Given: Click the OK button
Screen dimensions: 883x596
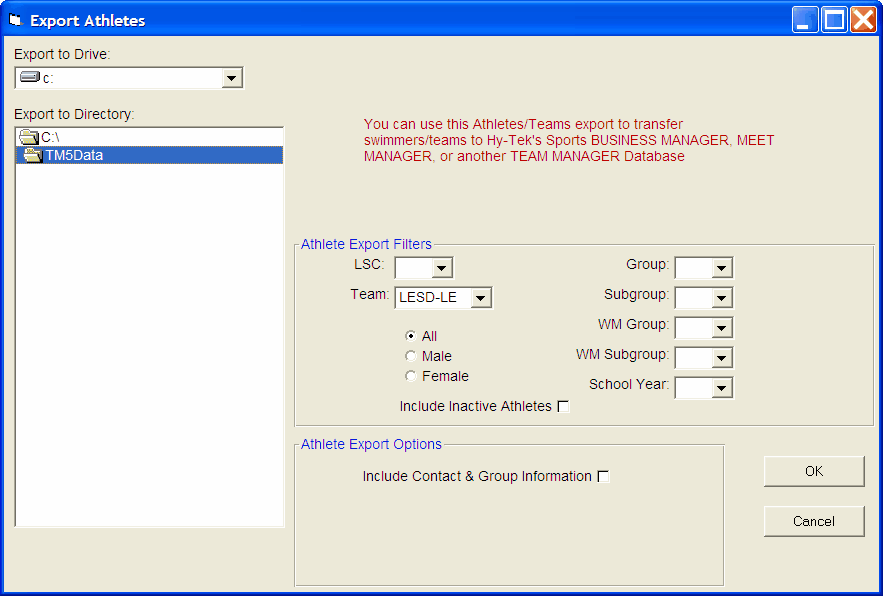Looking at the screenshot, I should point(813,471).
